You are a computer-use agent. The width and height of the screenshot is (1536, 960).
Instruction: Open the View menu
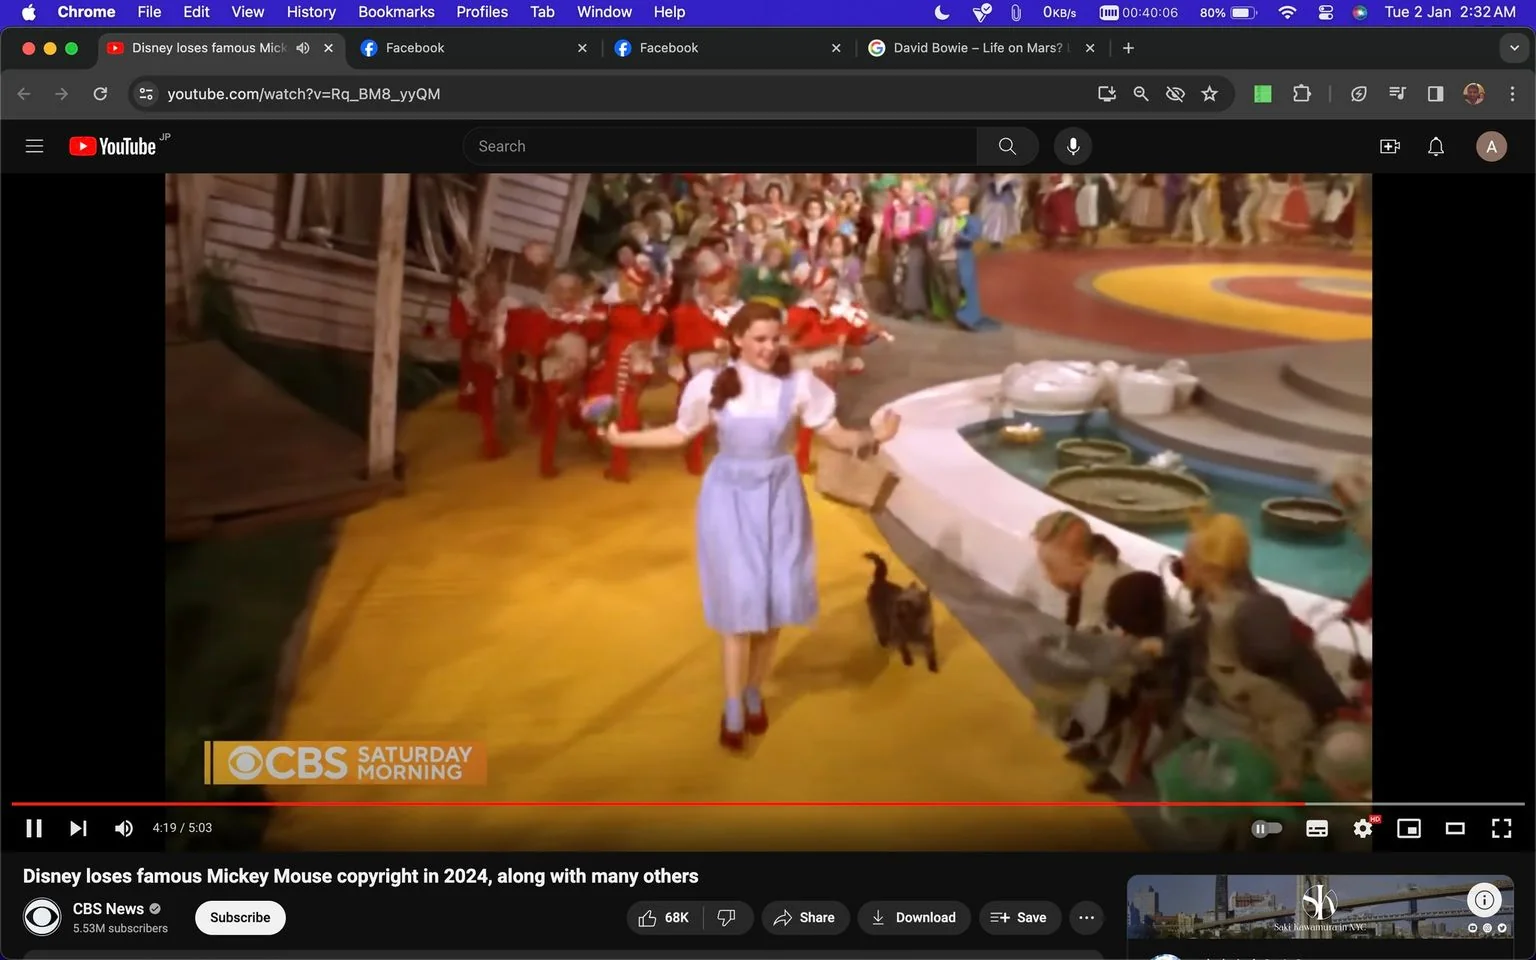click(248, 12)
